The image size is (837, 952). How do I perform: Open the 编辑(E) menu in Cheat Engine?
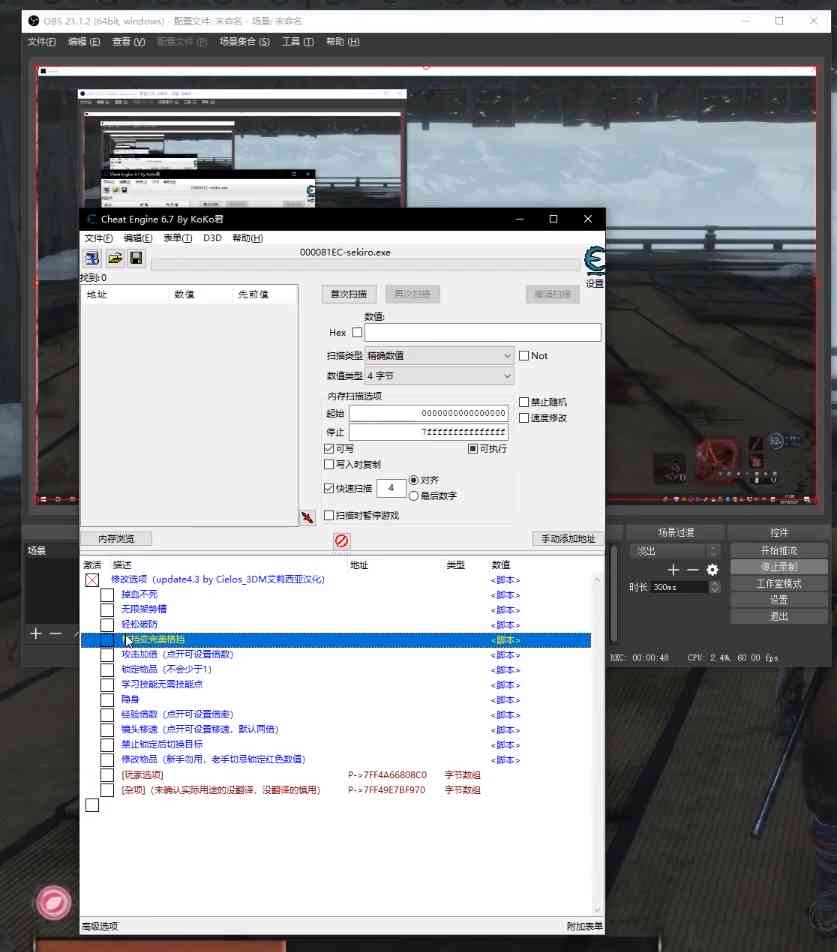click(138, 238)
